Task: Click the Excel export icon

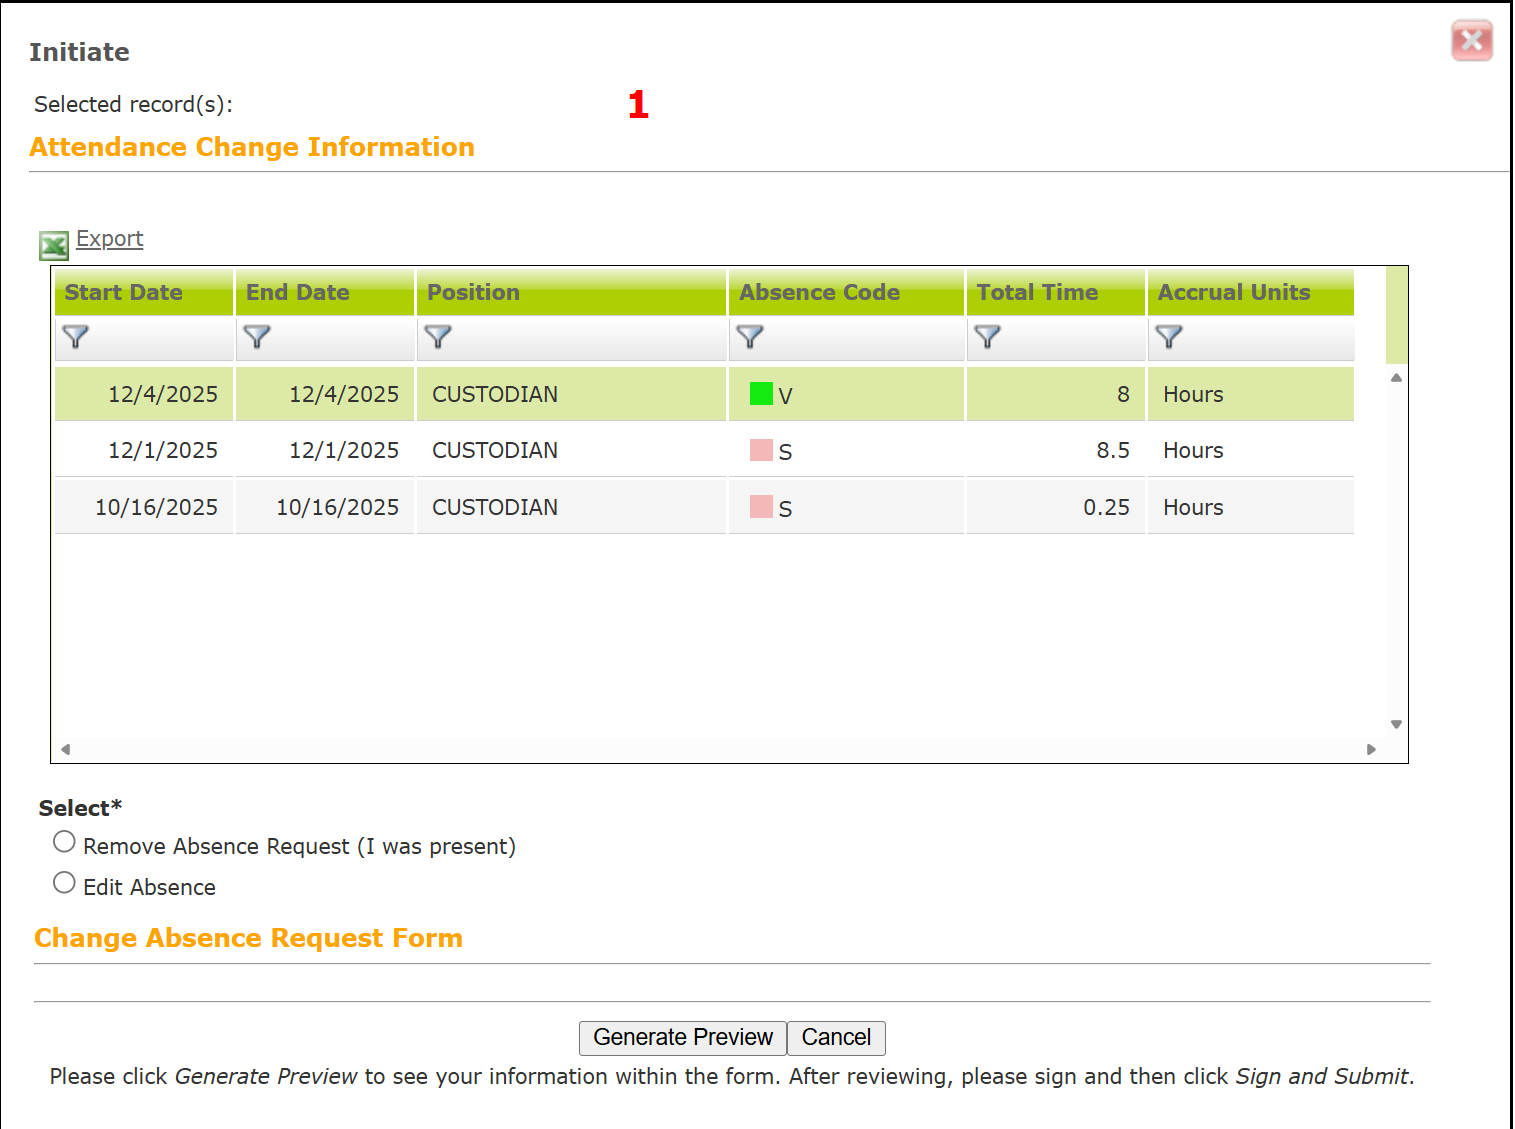Action: [x=54, y=245]
